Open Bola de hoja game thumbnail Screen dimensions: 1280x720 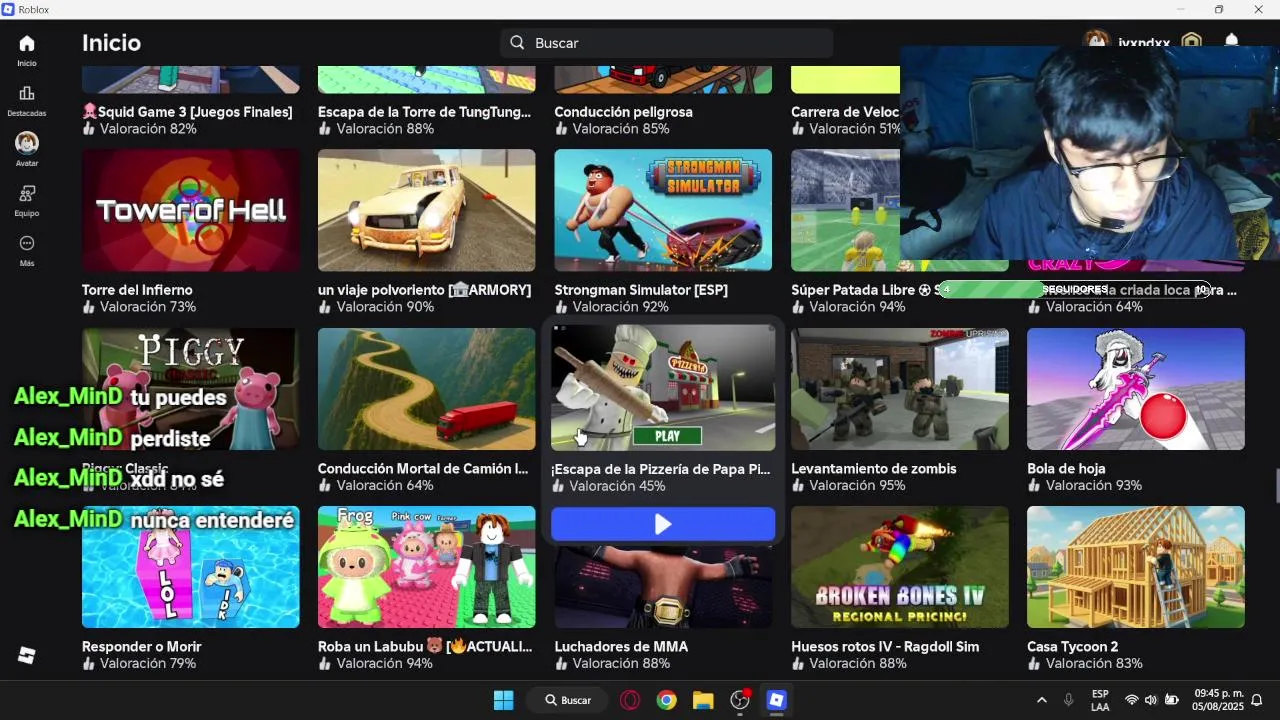[x=1136, y=388]
